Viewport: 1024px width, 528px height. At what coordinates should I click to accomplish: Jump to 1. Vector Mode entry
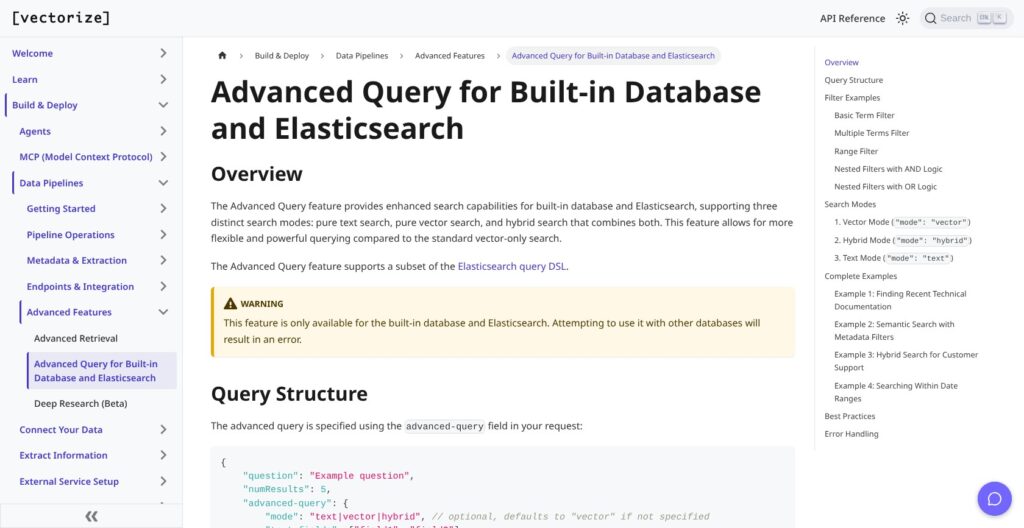tap(903, 222)
